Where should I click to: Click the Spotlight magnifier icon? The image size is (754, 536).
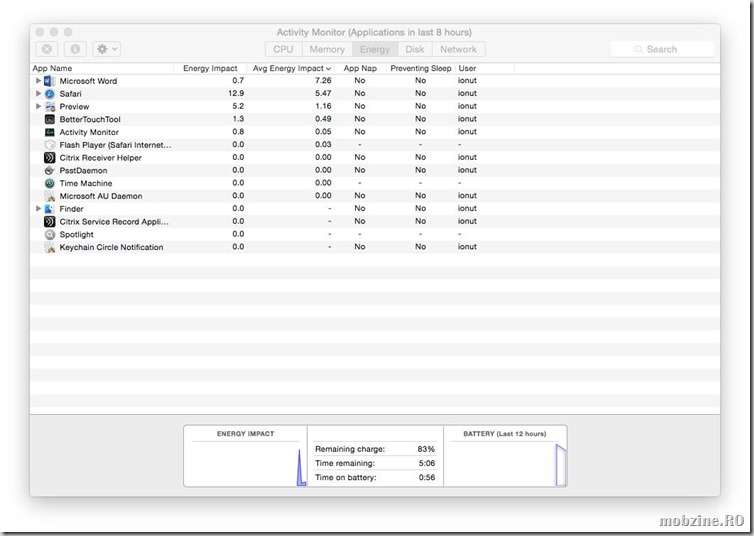pos(50,235)
